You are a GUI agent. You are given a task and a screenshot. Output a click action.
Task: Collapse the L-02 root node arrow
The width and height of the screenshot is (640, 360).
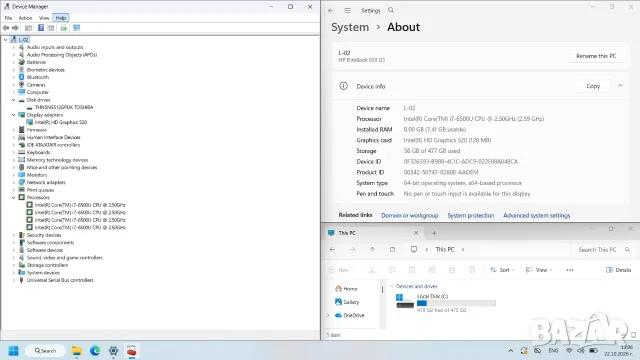pyautogui.click(x=5, y=40)
